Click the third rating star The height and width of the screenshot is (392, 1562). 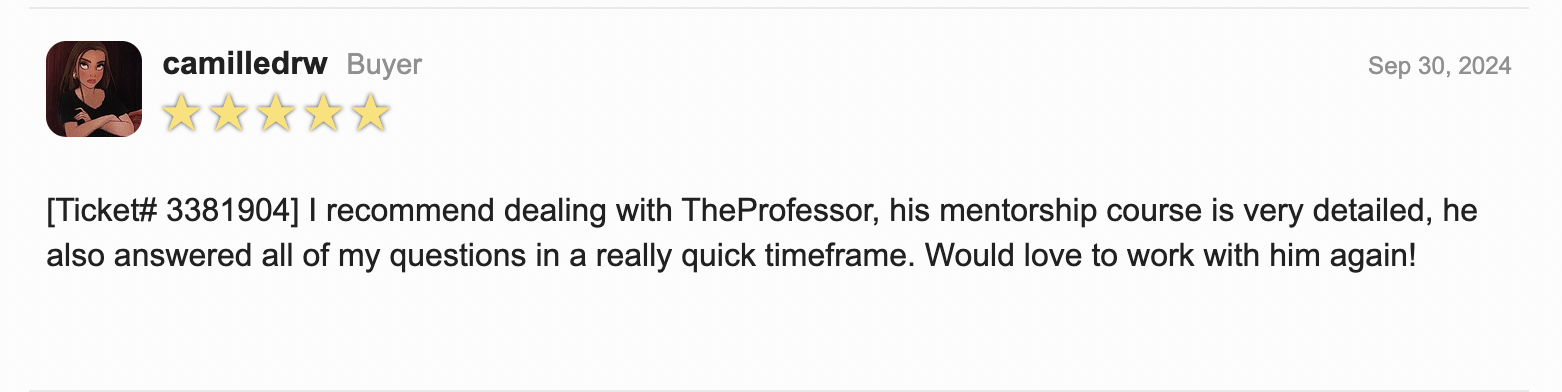(x=276, y=113)
